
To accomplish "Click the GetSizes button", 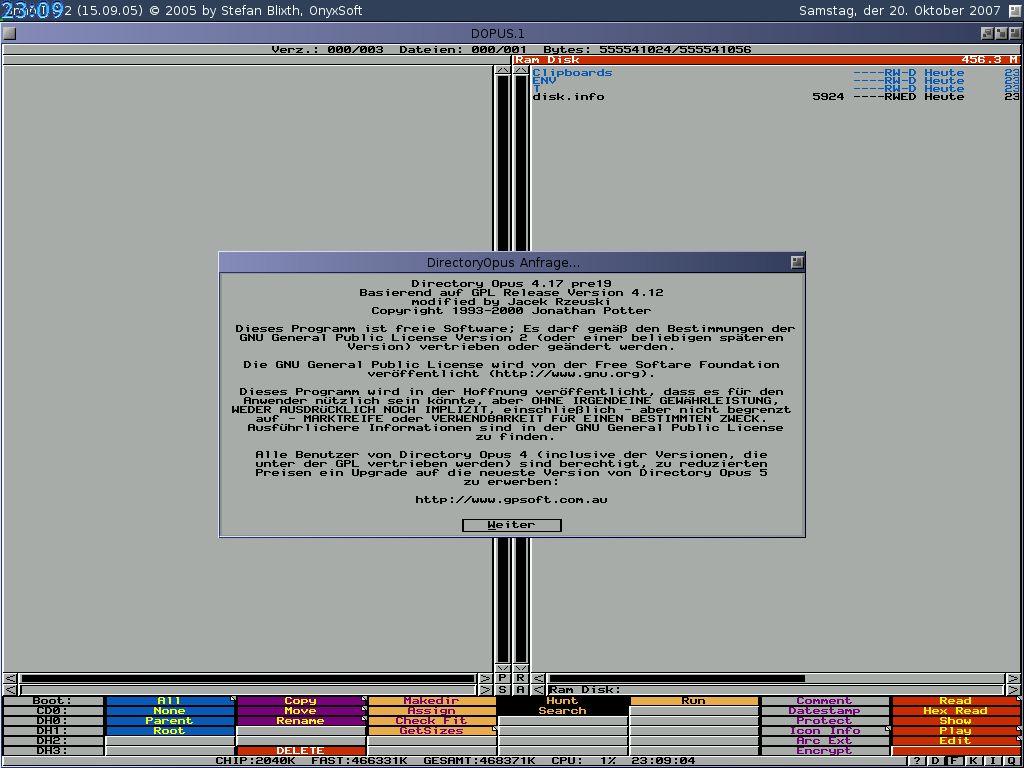I will (432, 731).
